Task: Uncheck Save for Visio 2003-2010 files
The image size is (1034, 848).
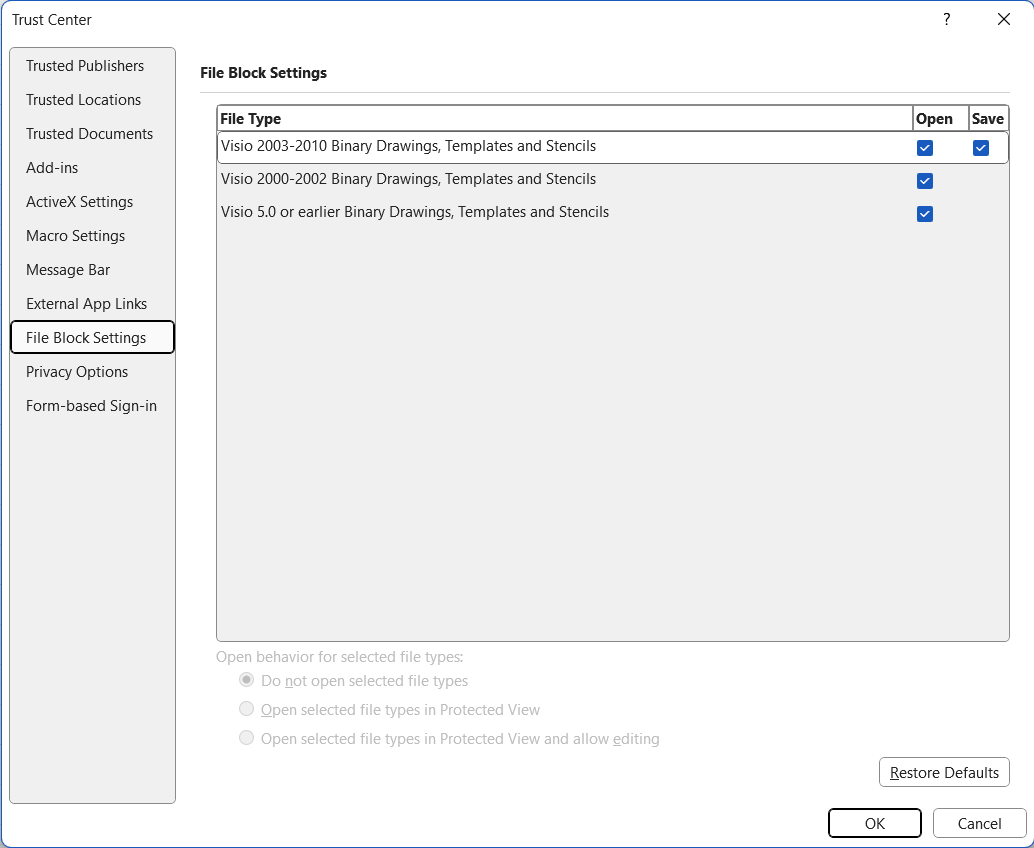Action: 981,148
